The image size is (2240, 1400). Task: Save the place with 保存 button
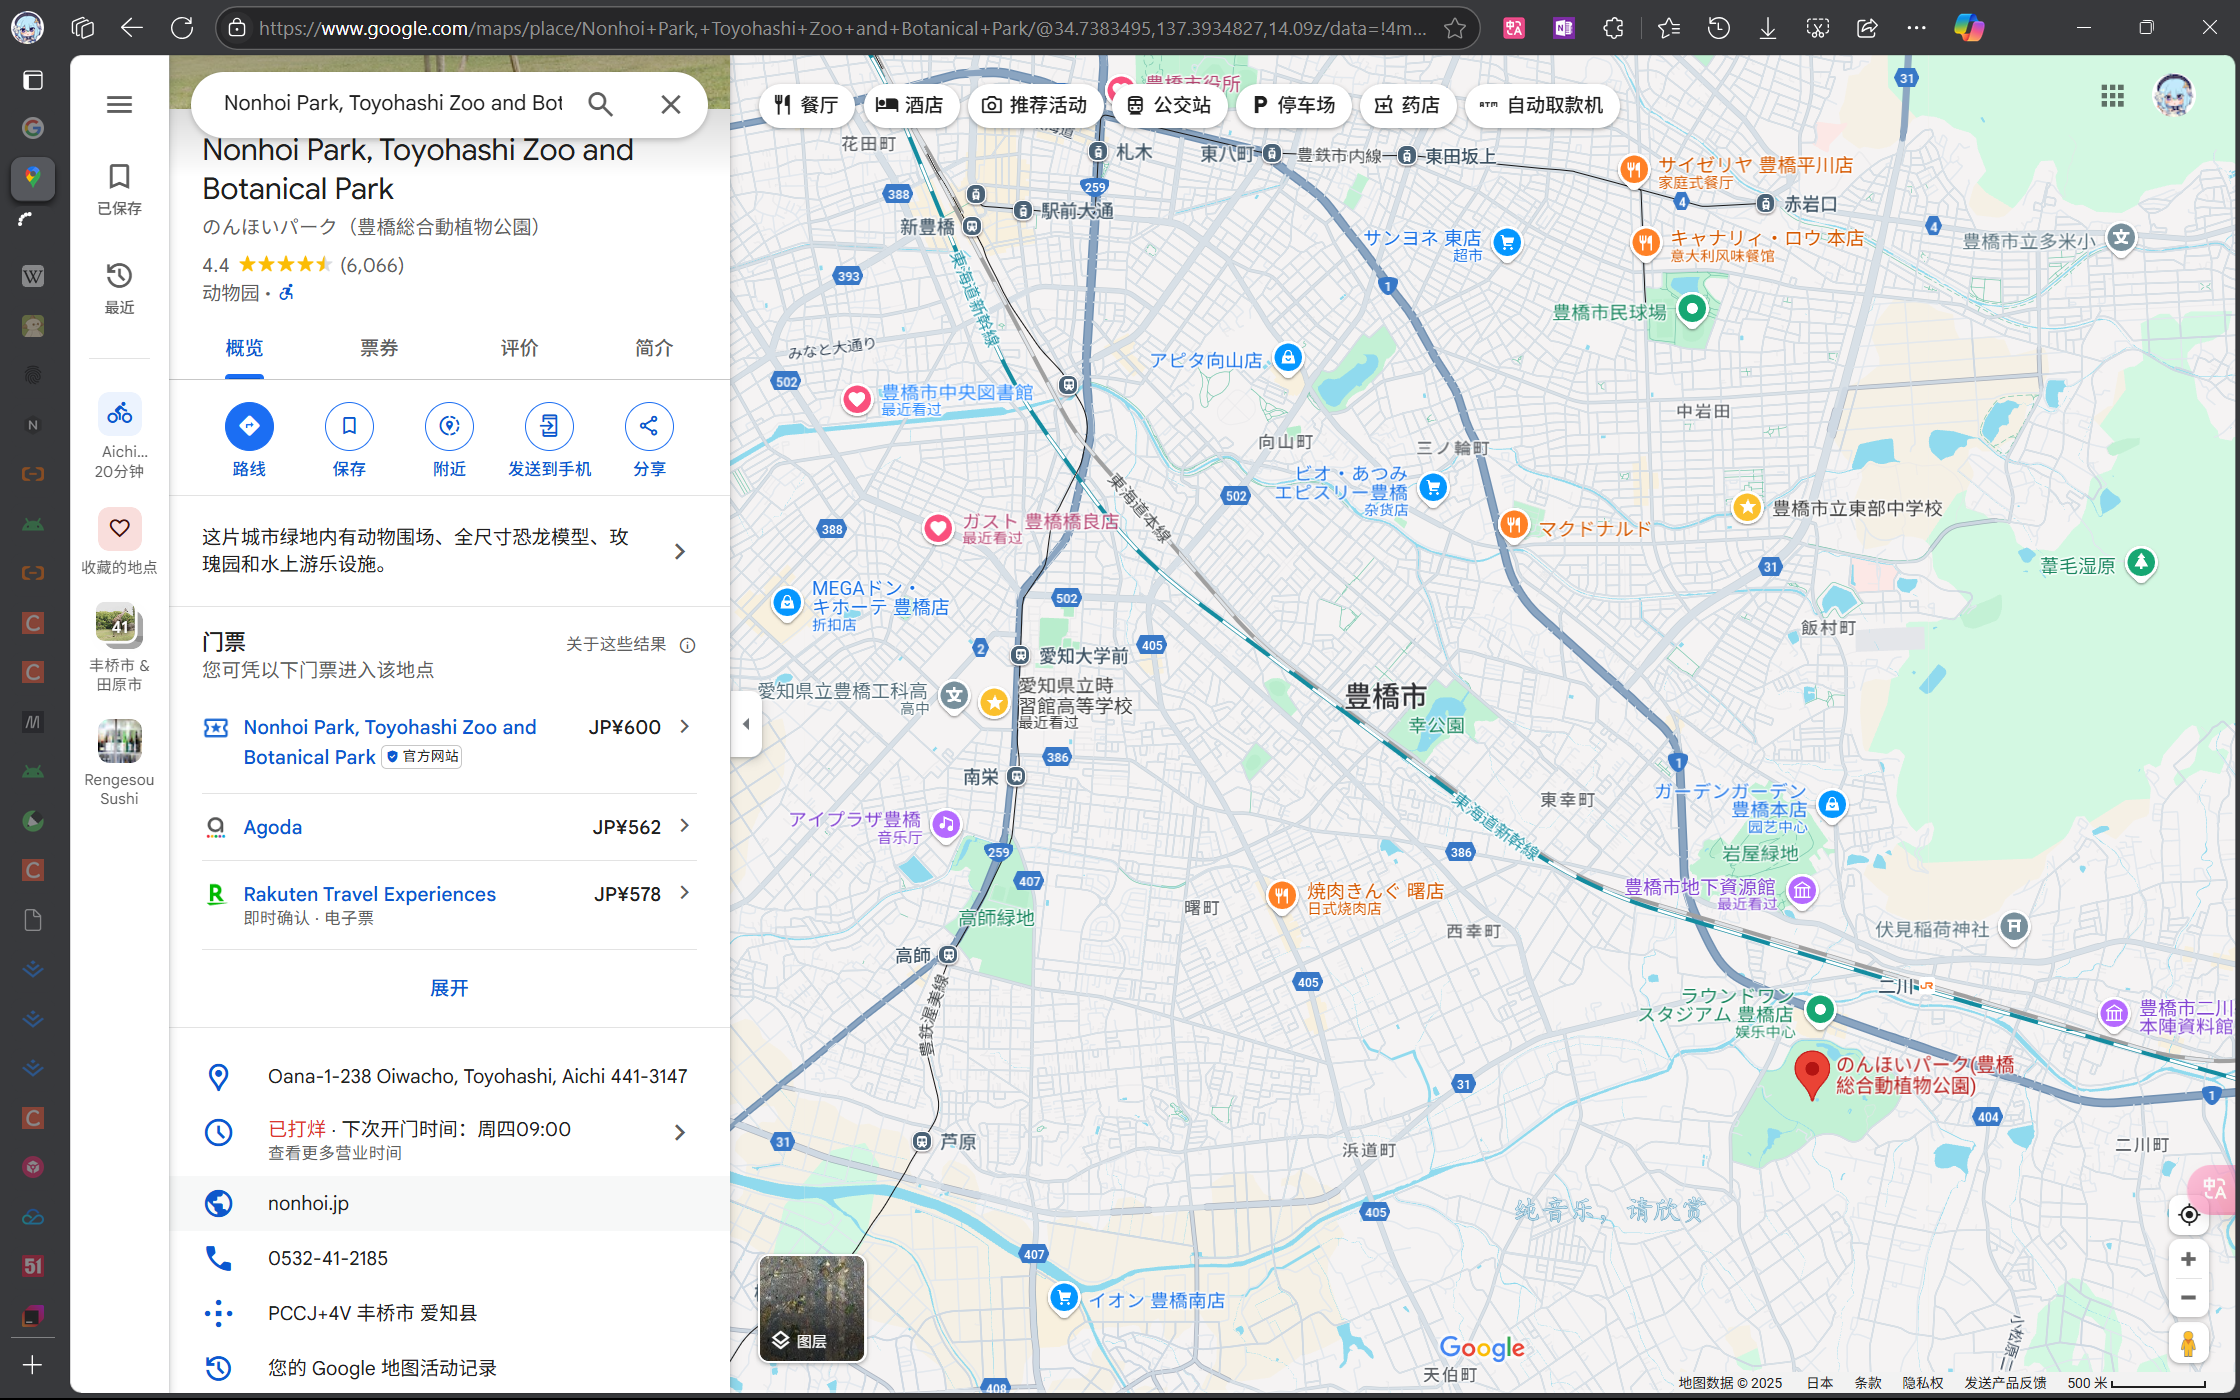(x=349, y=441)
